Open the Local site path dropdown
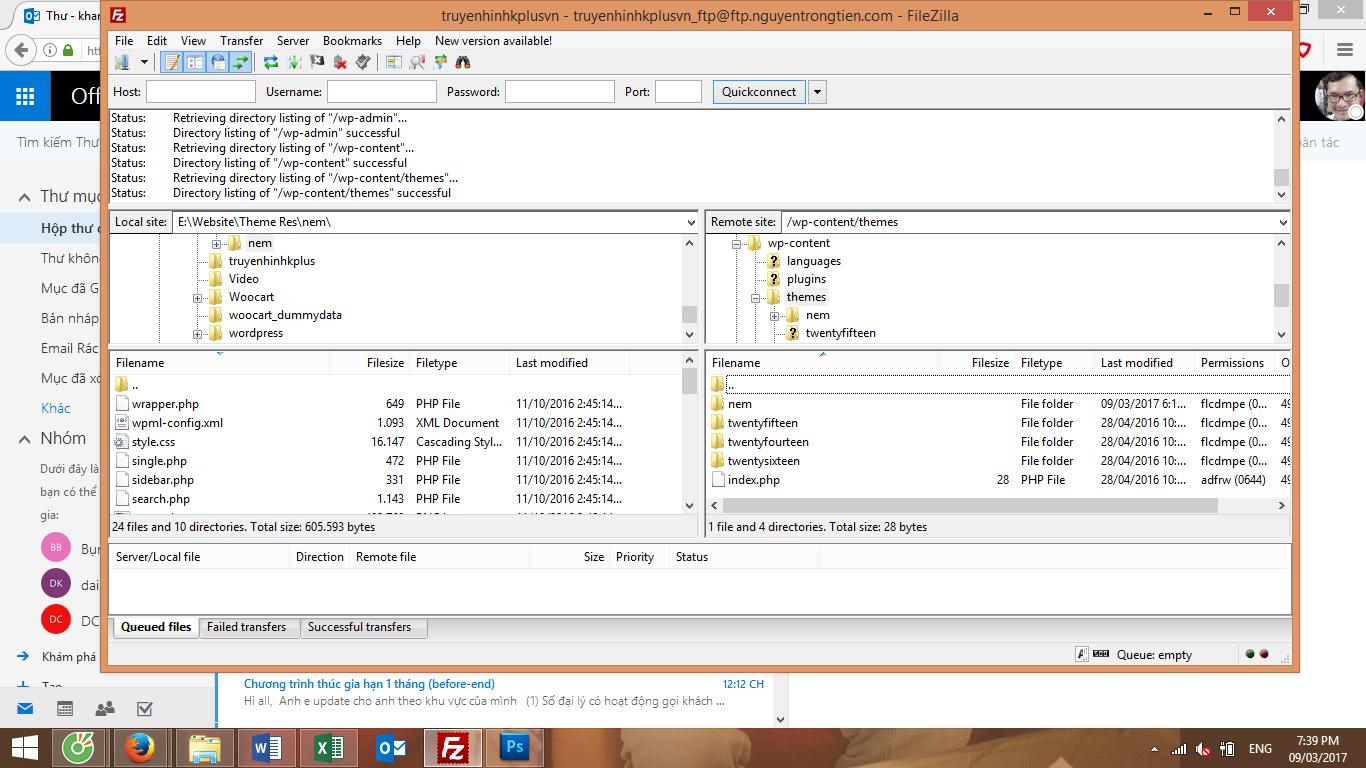The height and width of the screenshot is (768, 1366). (x=690, y=222)
